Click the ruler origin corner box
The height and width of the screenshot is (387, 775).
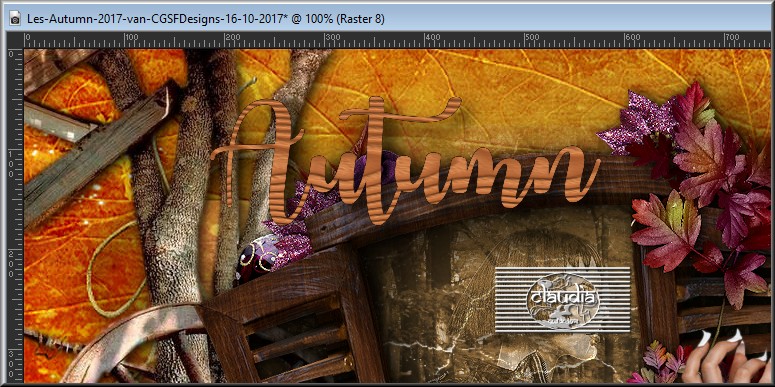15,40
